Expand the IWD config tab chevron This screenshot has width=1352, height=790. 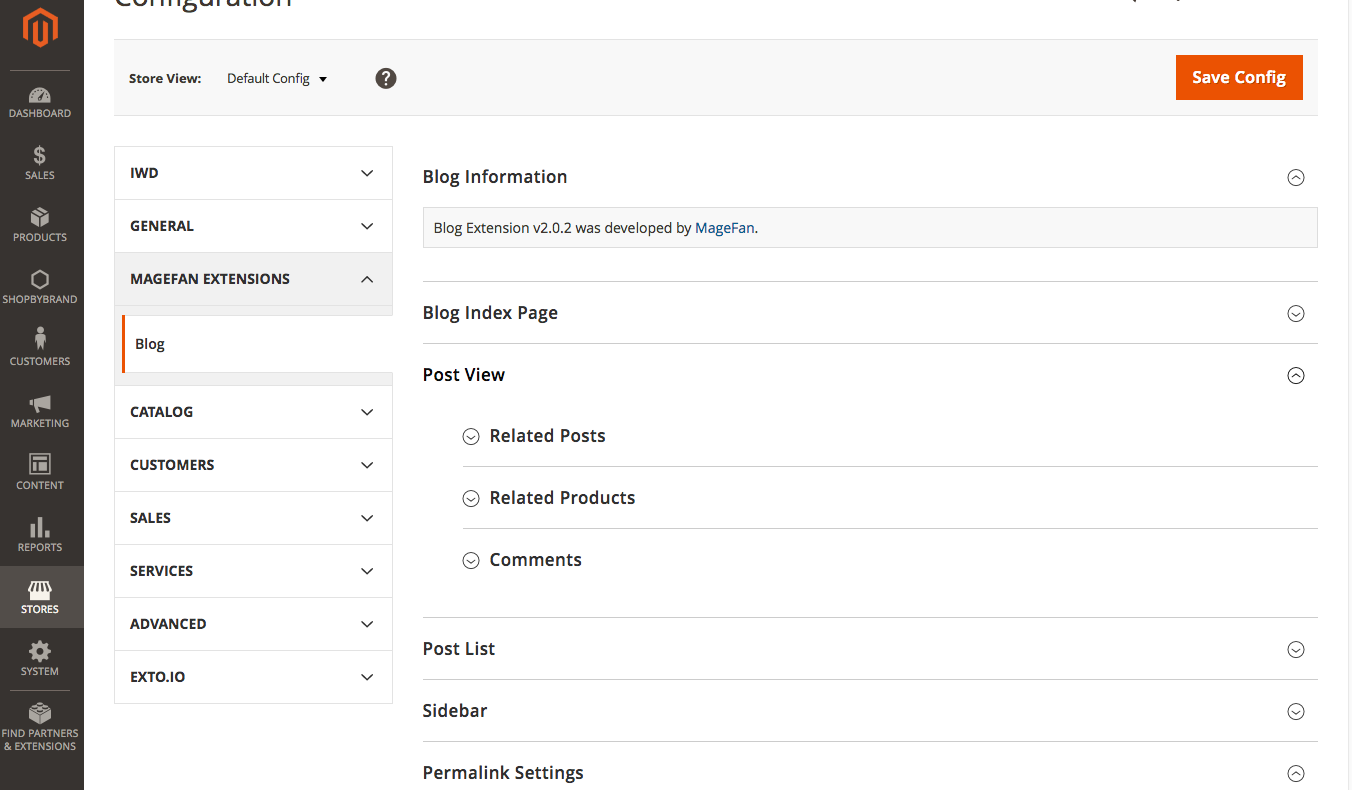367,173
